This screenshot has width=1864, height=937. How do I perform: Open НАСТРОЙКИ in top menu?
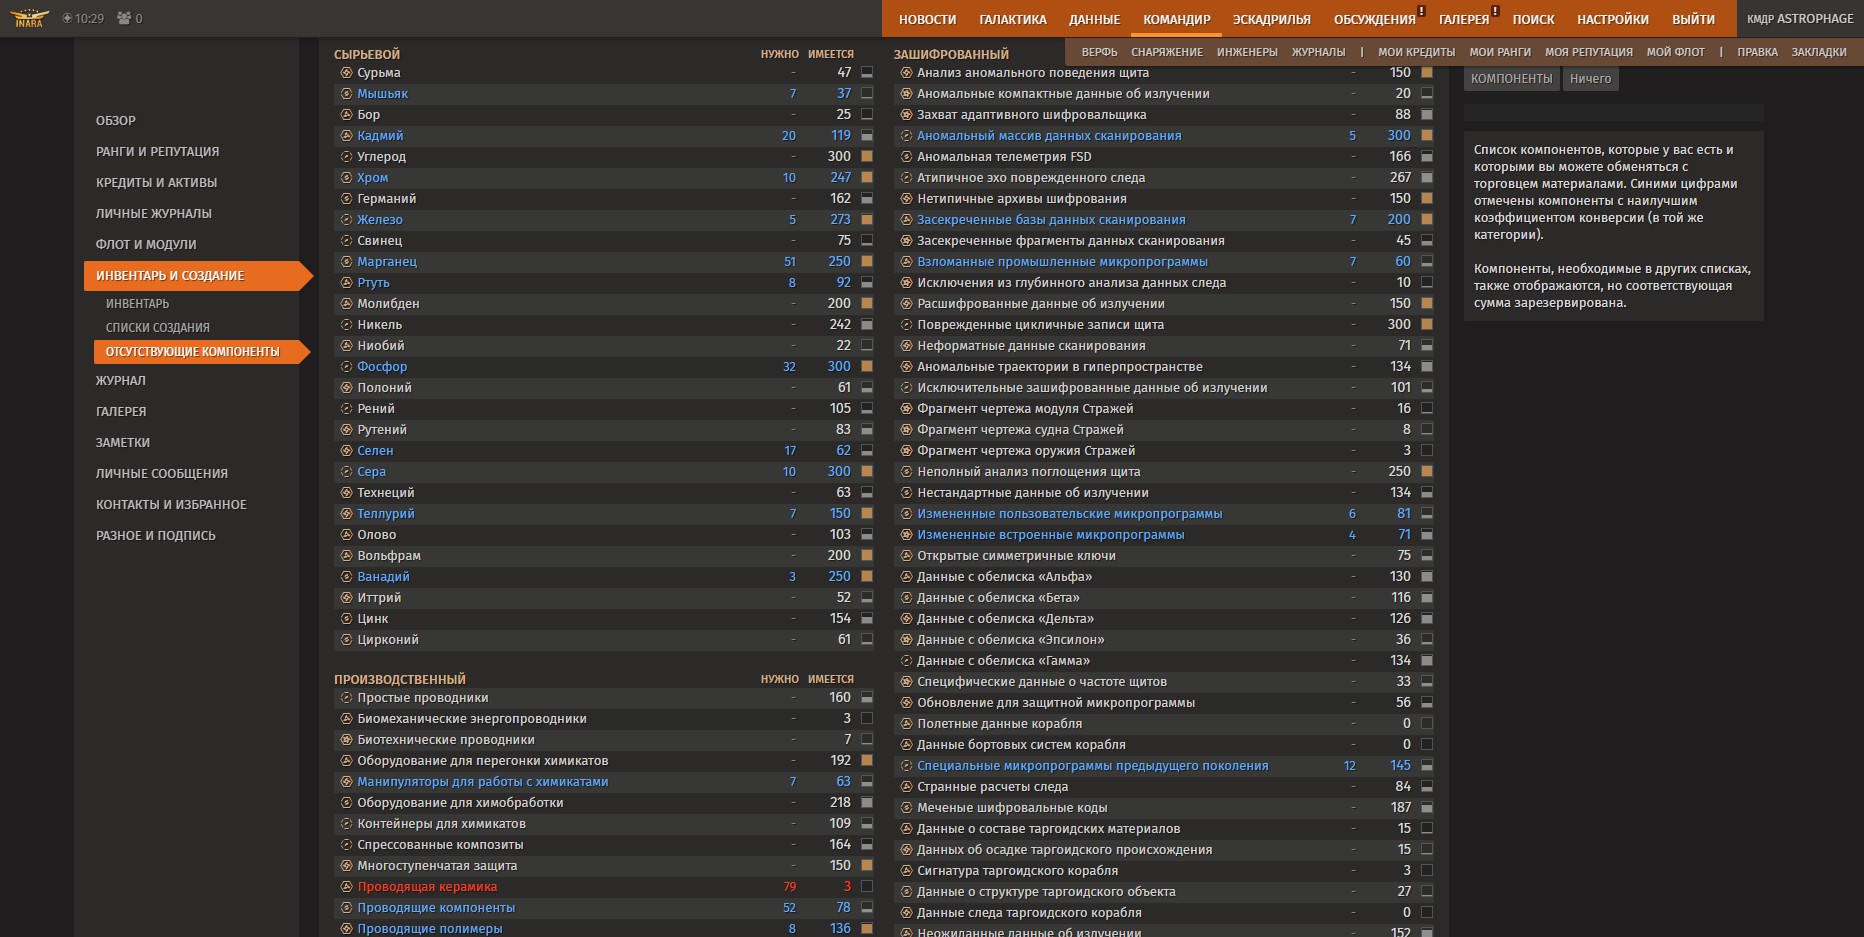(x=1612, y=19)
